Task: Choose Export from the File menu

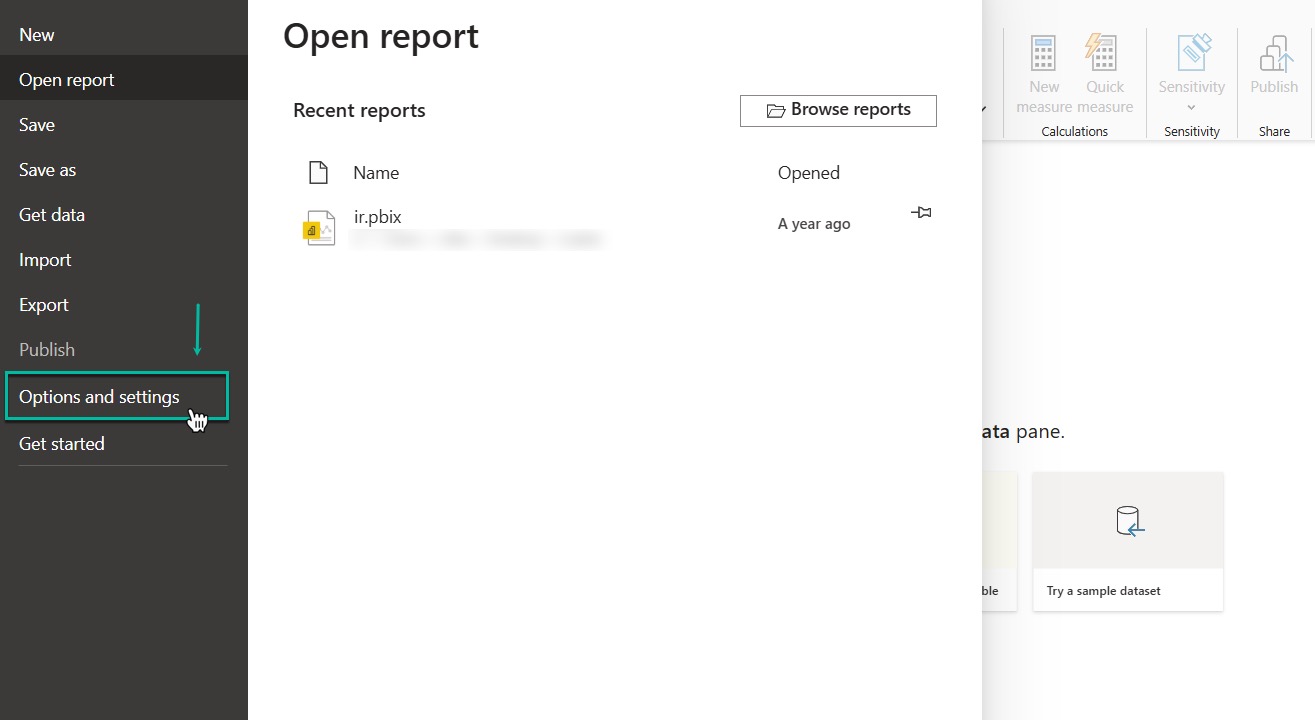Action: [44, 305]
